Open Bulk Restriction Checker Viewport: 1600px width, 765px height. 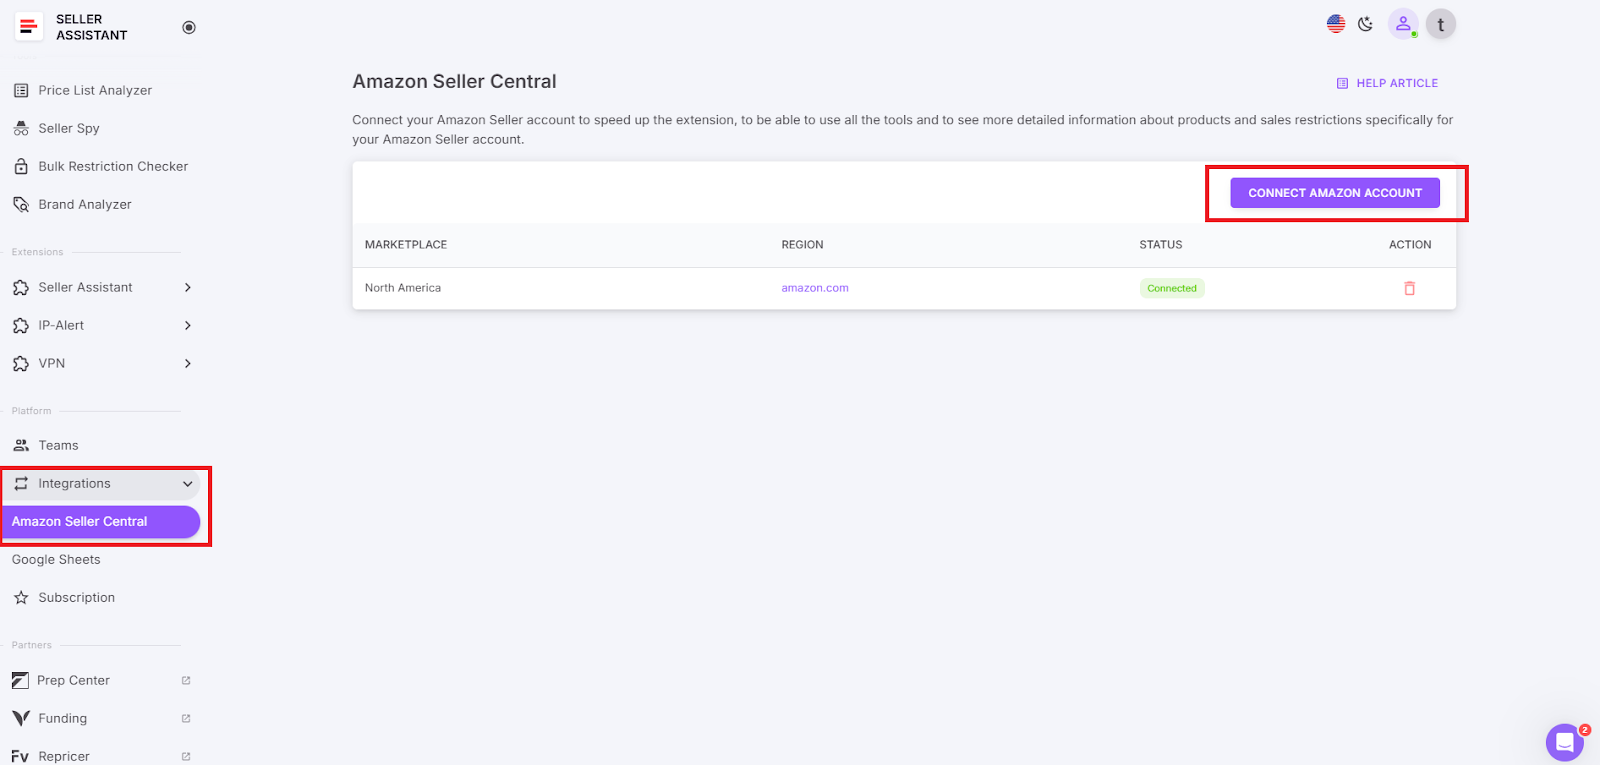tap(113, 166)
